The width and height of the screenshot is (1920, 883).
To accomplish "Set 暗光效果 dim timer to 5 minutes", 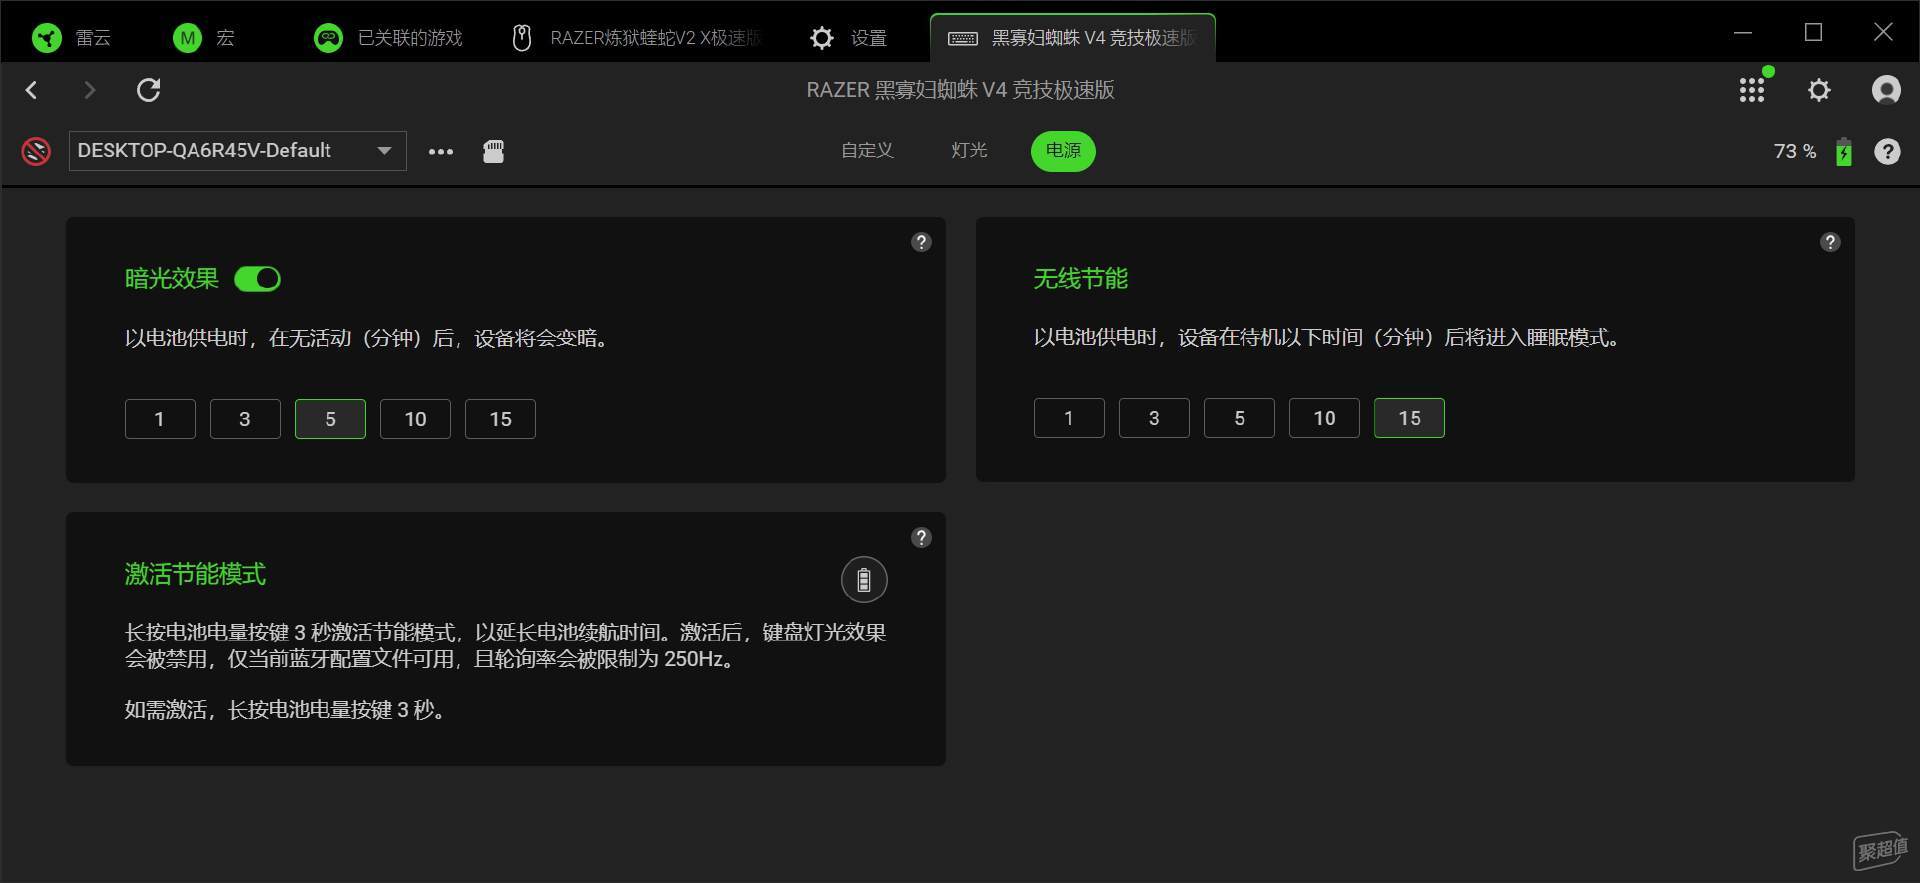I will pyautogui.click(x=330, y=419).
